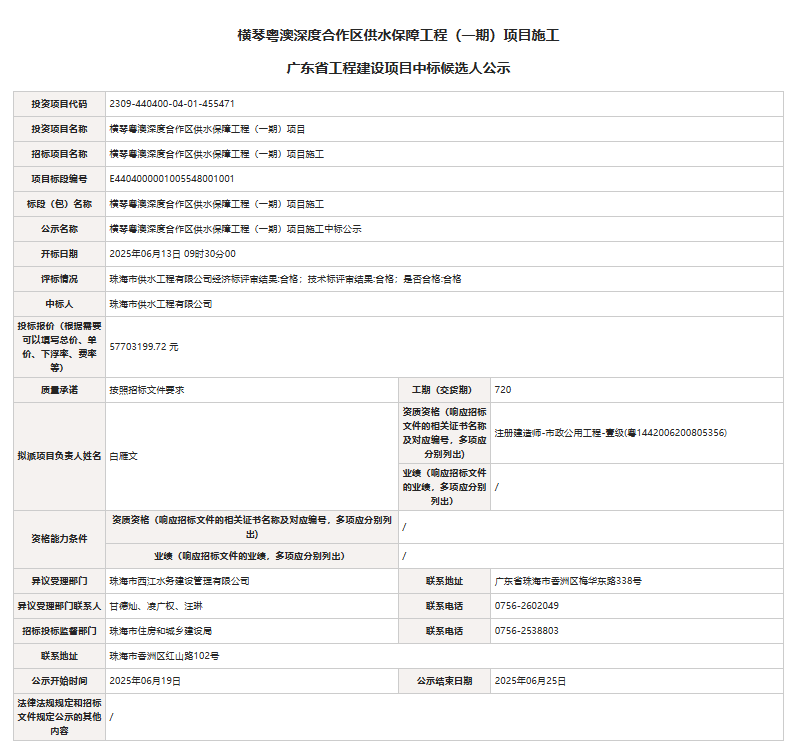The width and height of the screenshot is (791, 745).
Task: Select the phone number 0756-2602049
Action: 526,606
